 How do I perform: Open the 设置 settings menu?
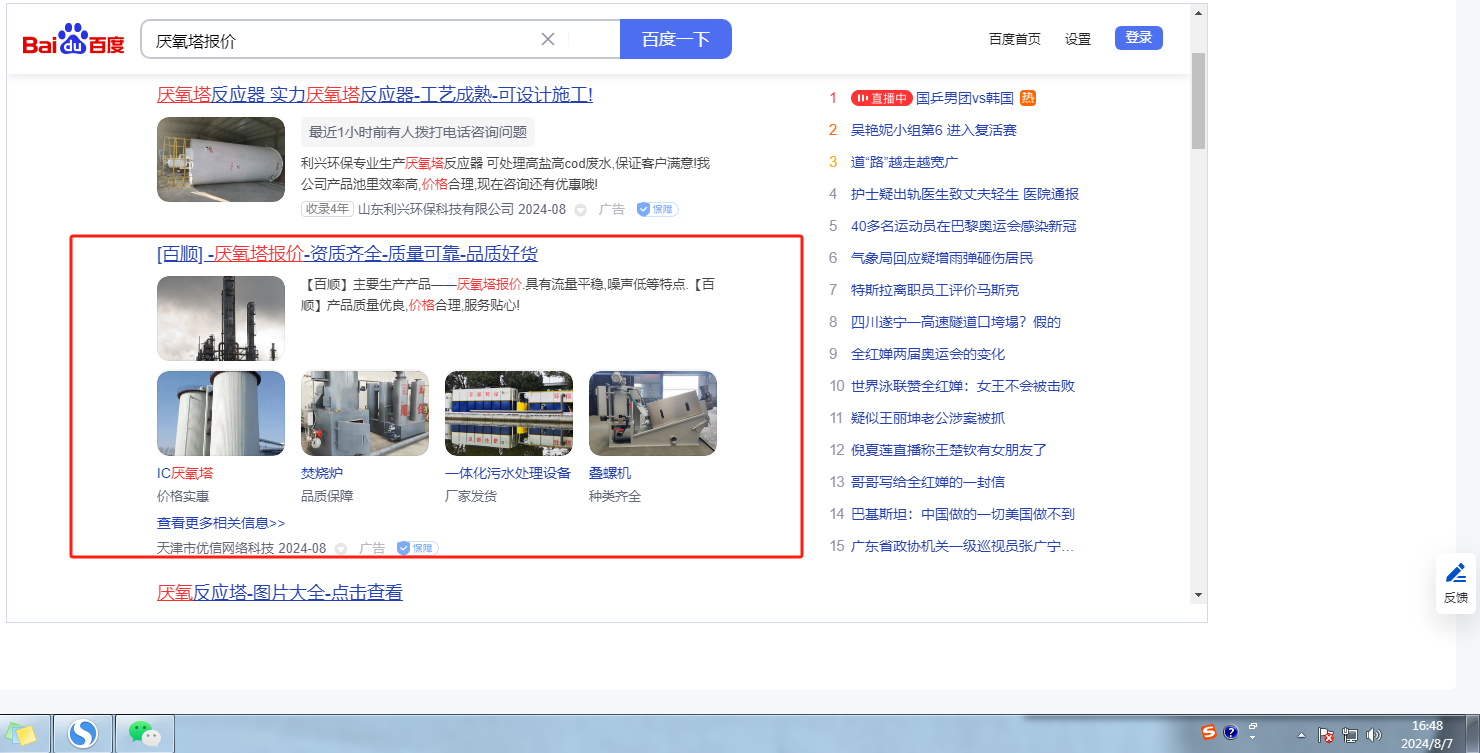point(1078,39)
